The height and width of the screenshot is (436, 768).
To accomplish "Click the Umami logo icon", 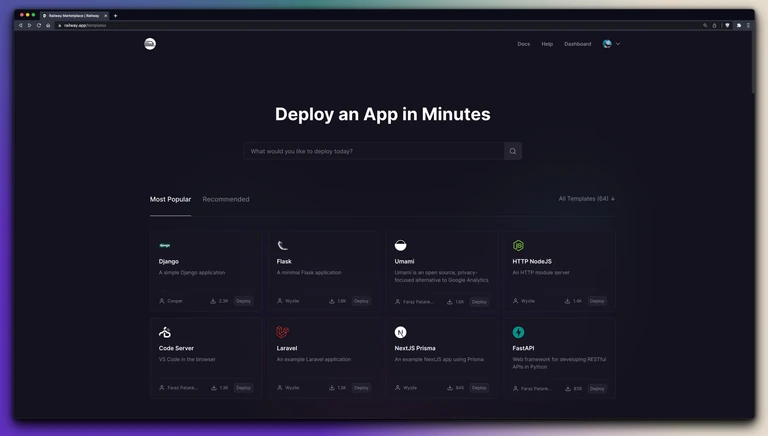I will 401,245.
